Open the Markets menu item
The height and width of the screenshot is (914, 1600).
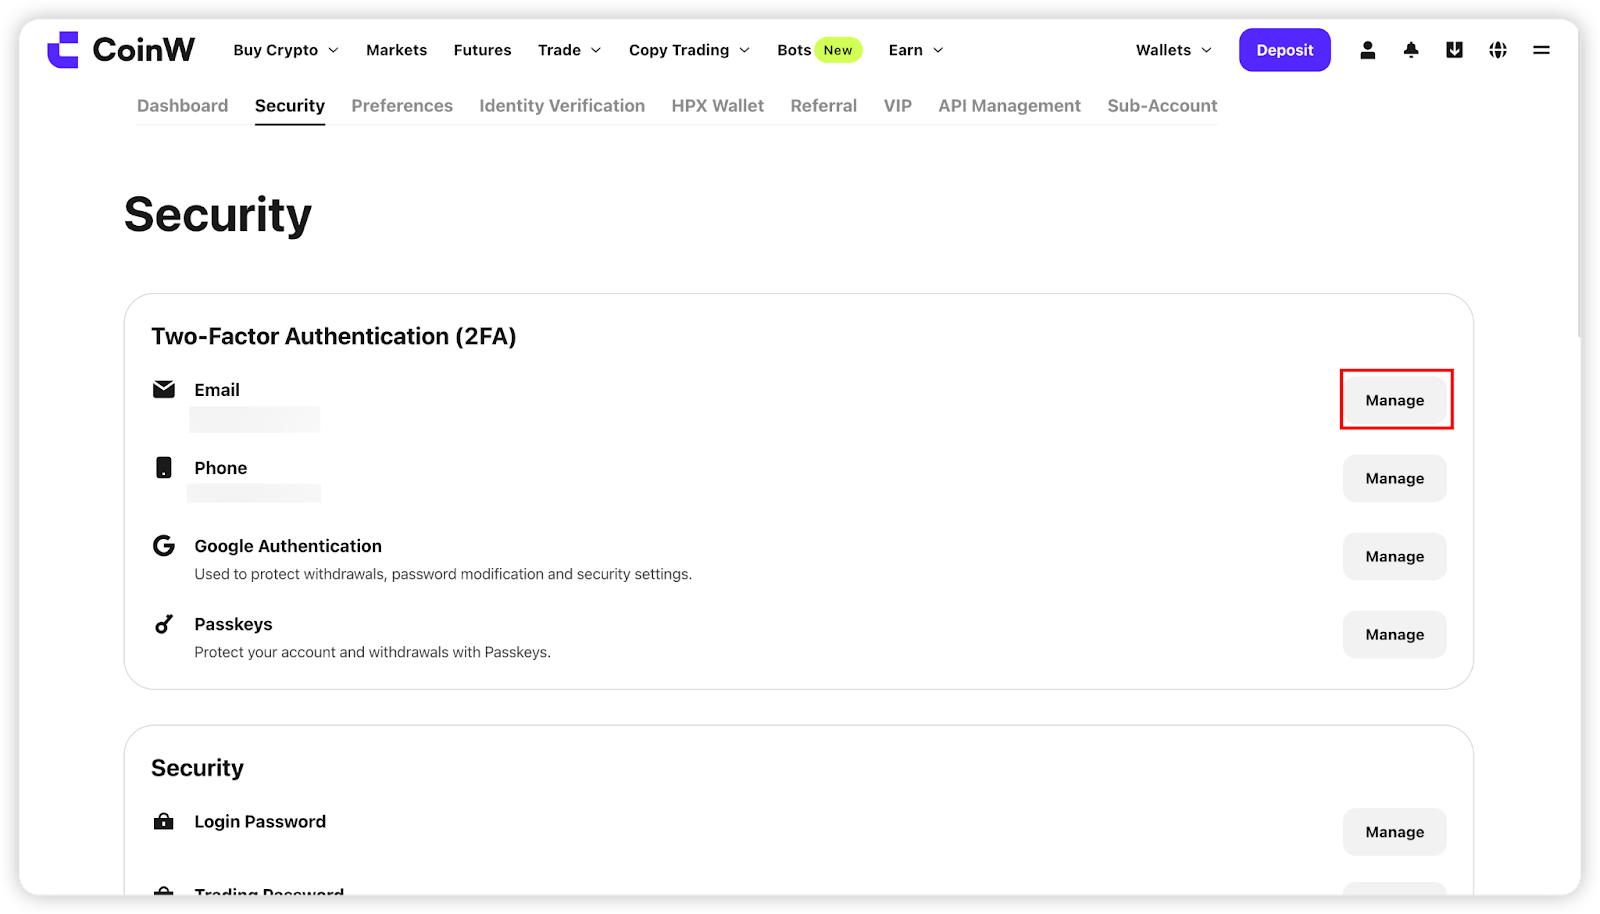pos(396,50)
